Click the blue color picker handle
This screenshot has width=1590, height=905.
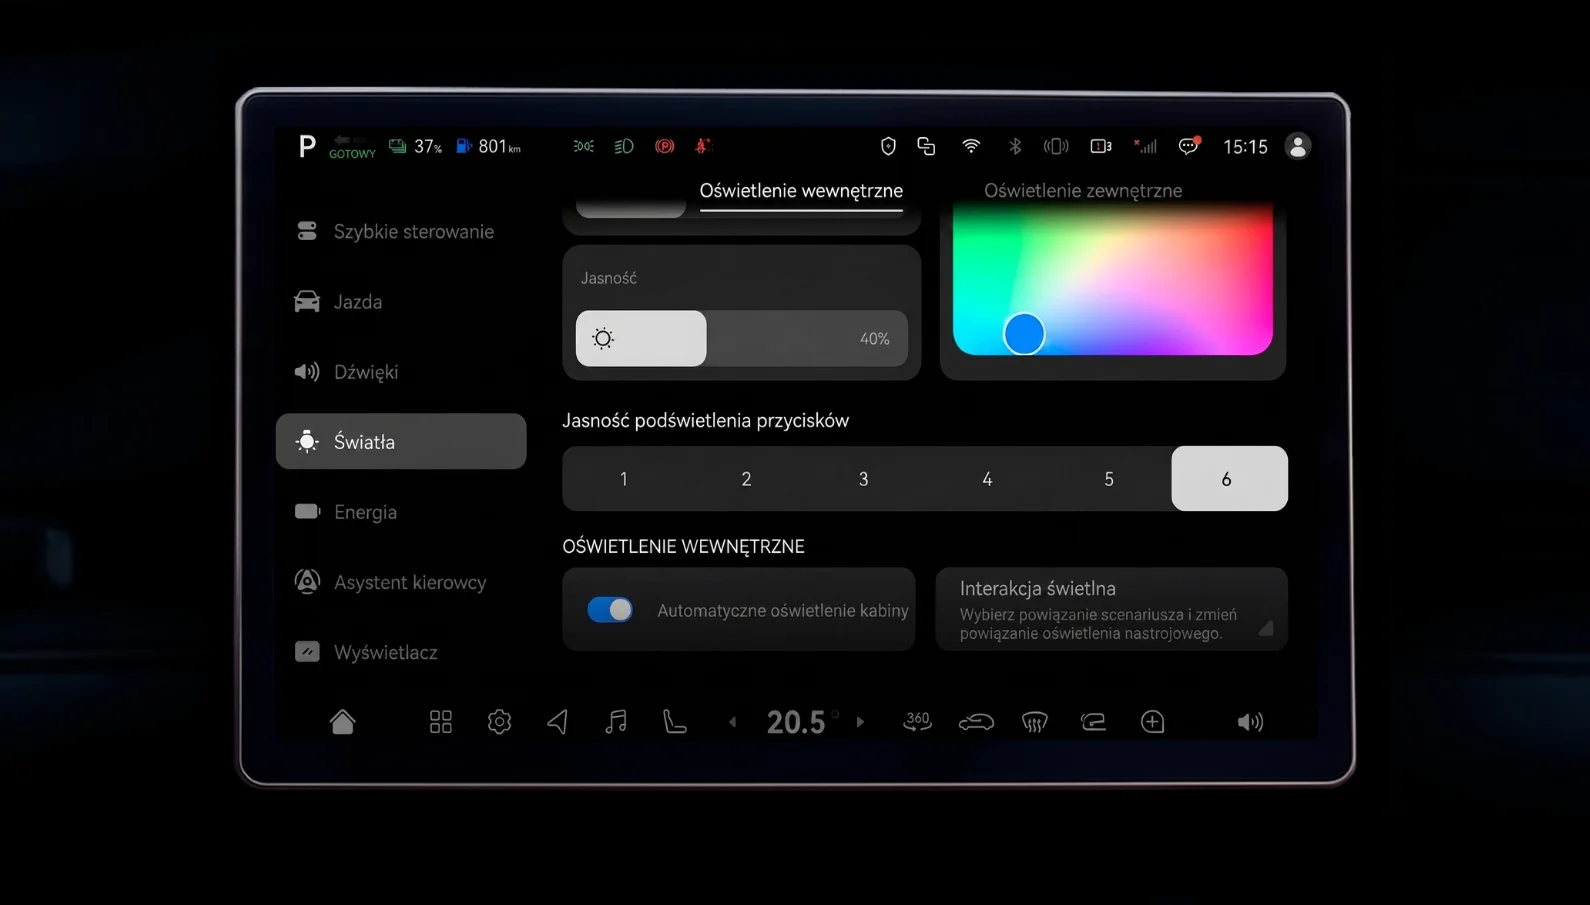coord(1024,334)
